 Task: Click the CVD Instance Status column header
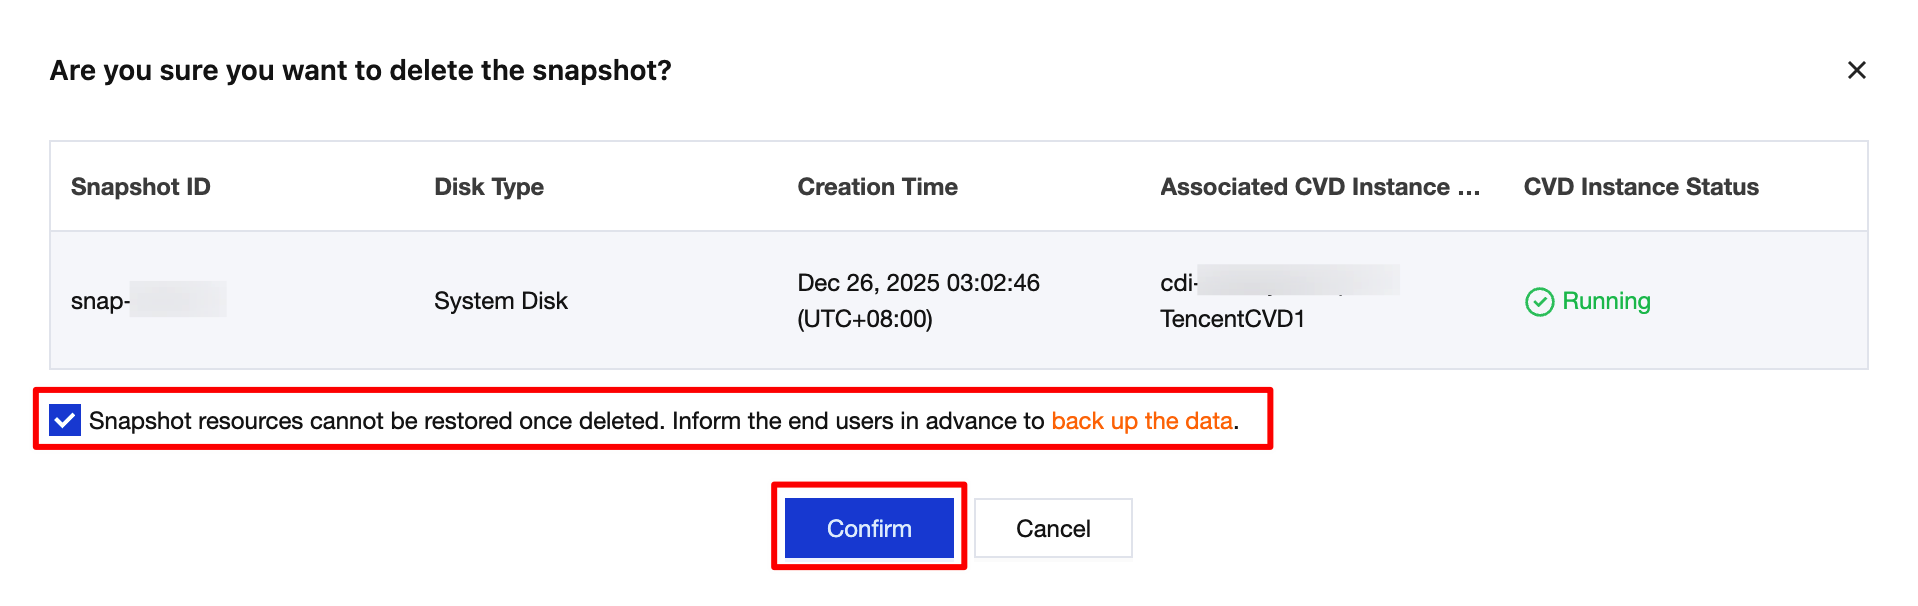[x=1640, y=187]
